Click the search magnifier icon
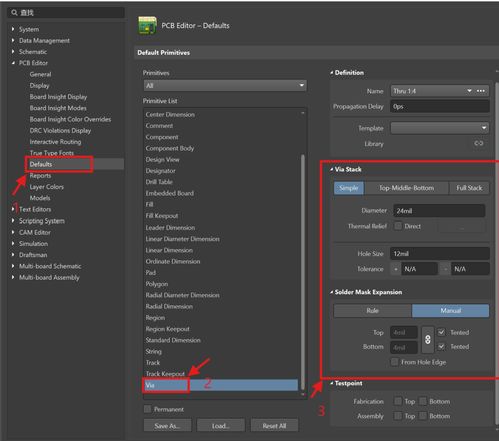 14,13
